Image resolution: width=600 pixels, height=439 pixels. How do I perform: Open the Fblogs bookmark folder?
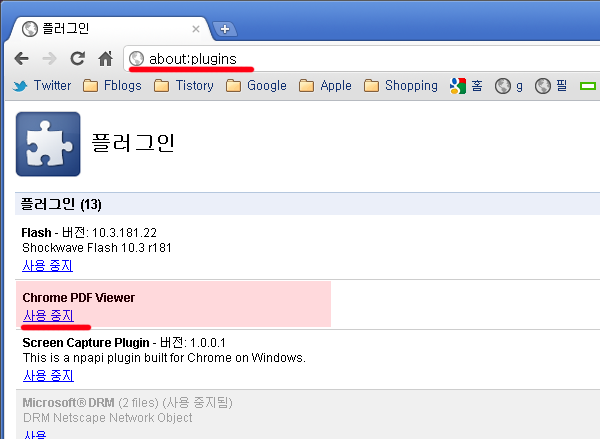tap(112, 85)
